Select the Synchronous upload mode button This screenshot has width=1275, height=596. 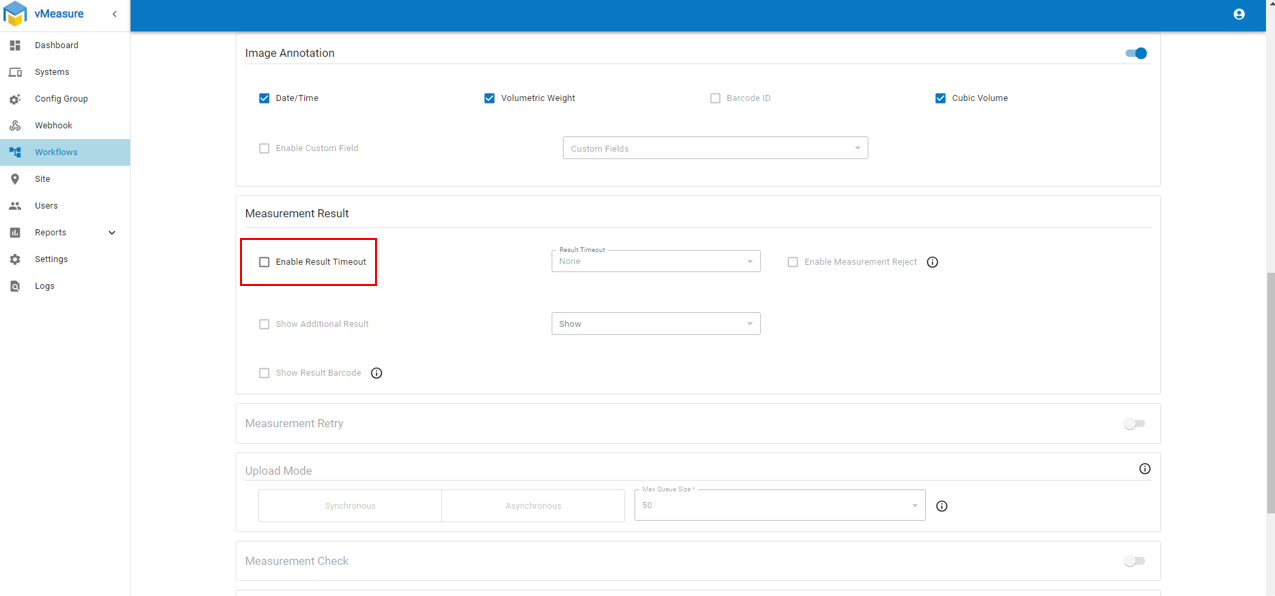350,506
